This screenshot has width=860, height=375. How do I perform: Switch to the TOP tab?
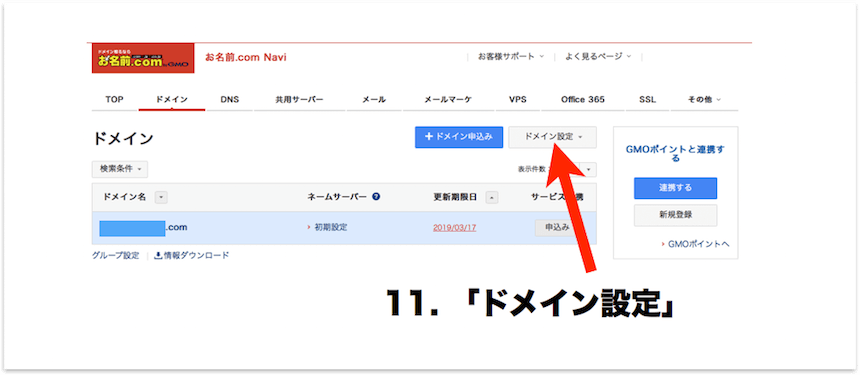(114, 100)
